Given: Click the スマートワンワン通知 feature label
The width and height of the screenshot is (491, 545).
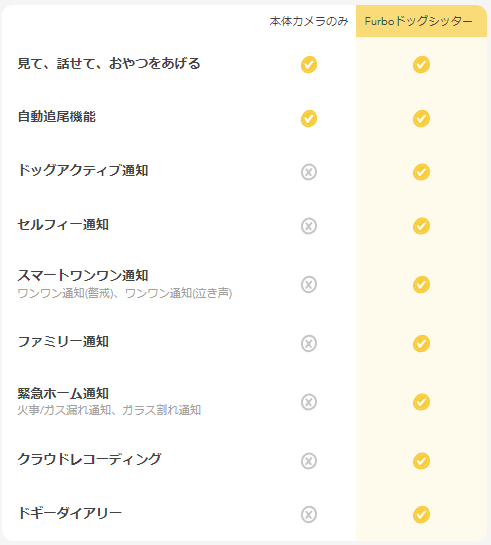Looking at the screenshot, I should [x=83, y=275].
